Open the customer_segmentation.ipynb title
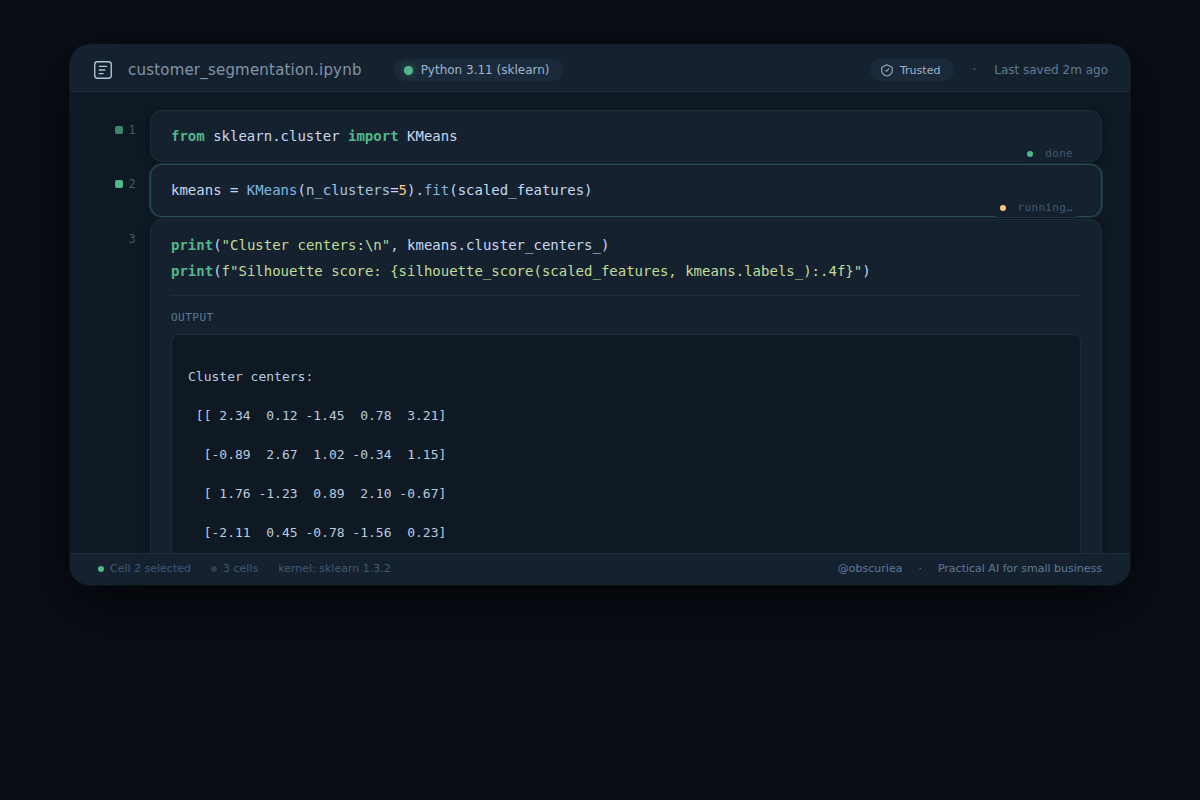The height and width of the screenshot is (800, 1200). pyautogui.click(x=245, y=70)
